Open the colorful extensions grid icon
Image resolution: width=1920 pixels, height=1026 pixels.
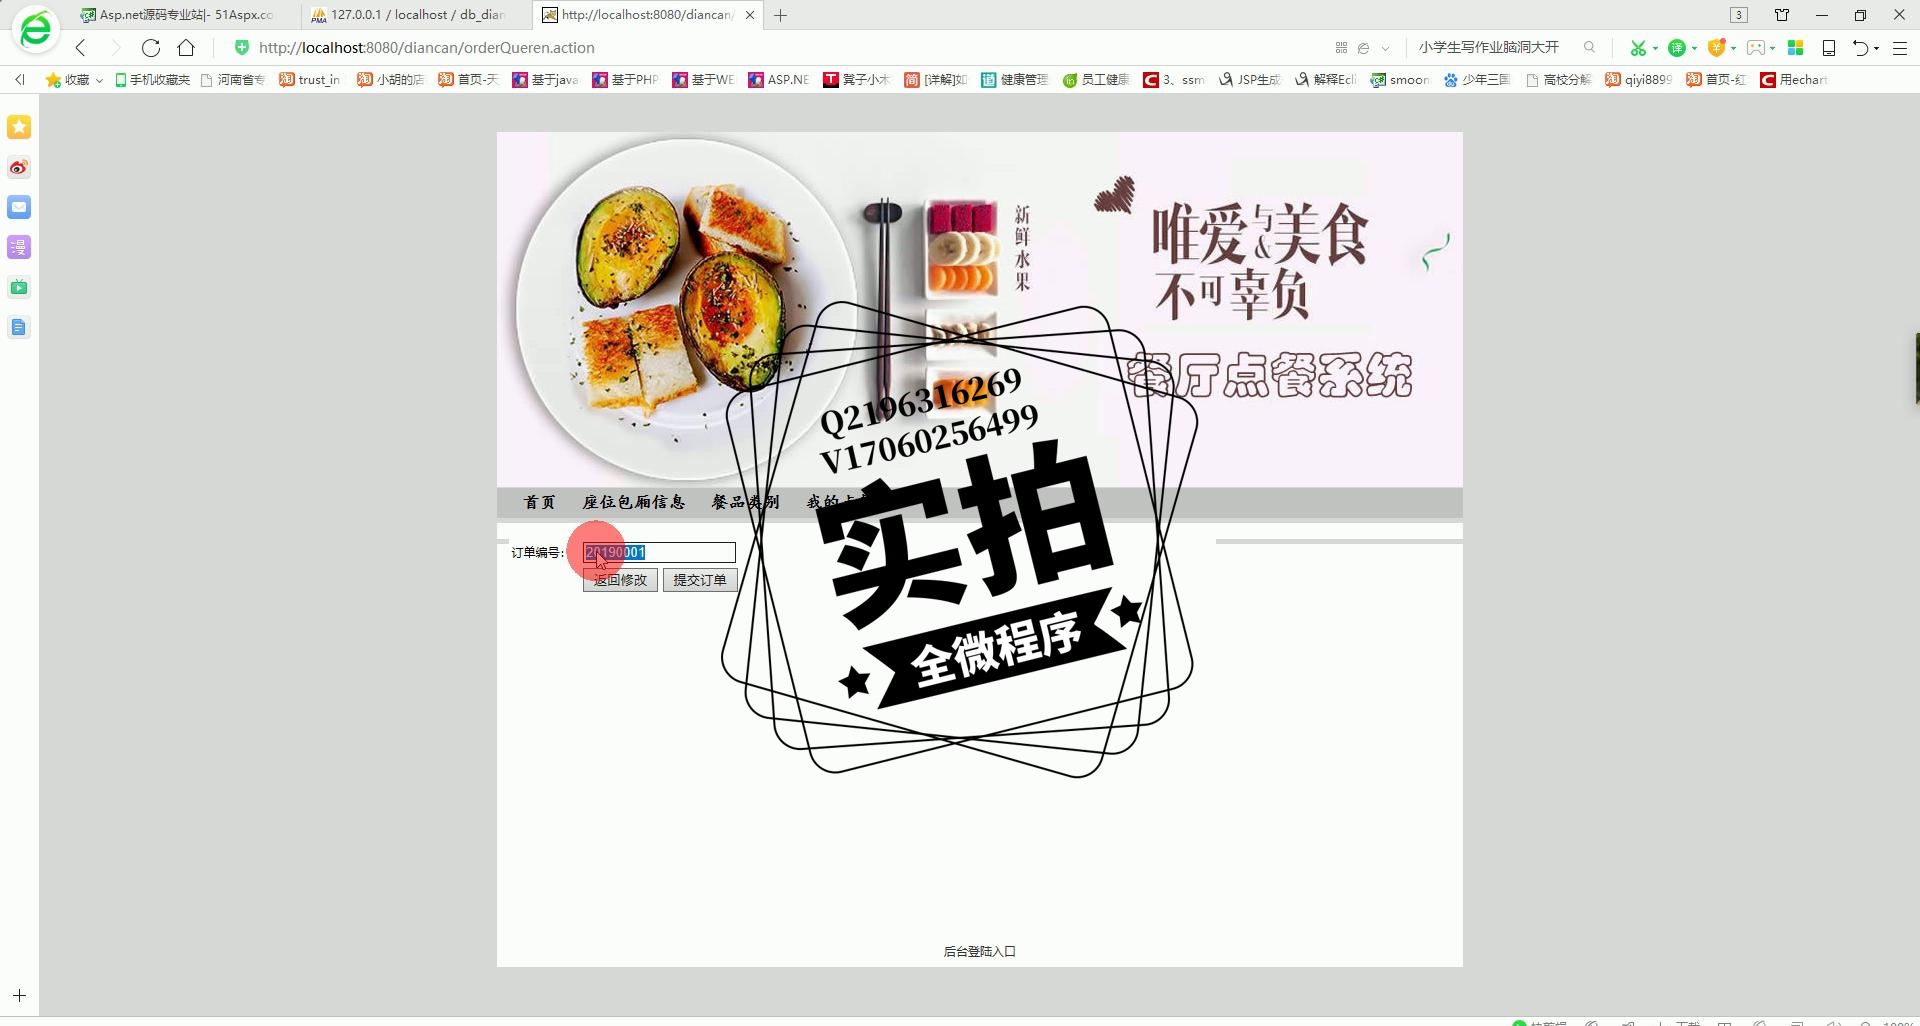click(1795, 47)
